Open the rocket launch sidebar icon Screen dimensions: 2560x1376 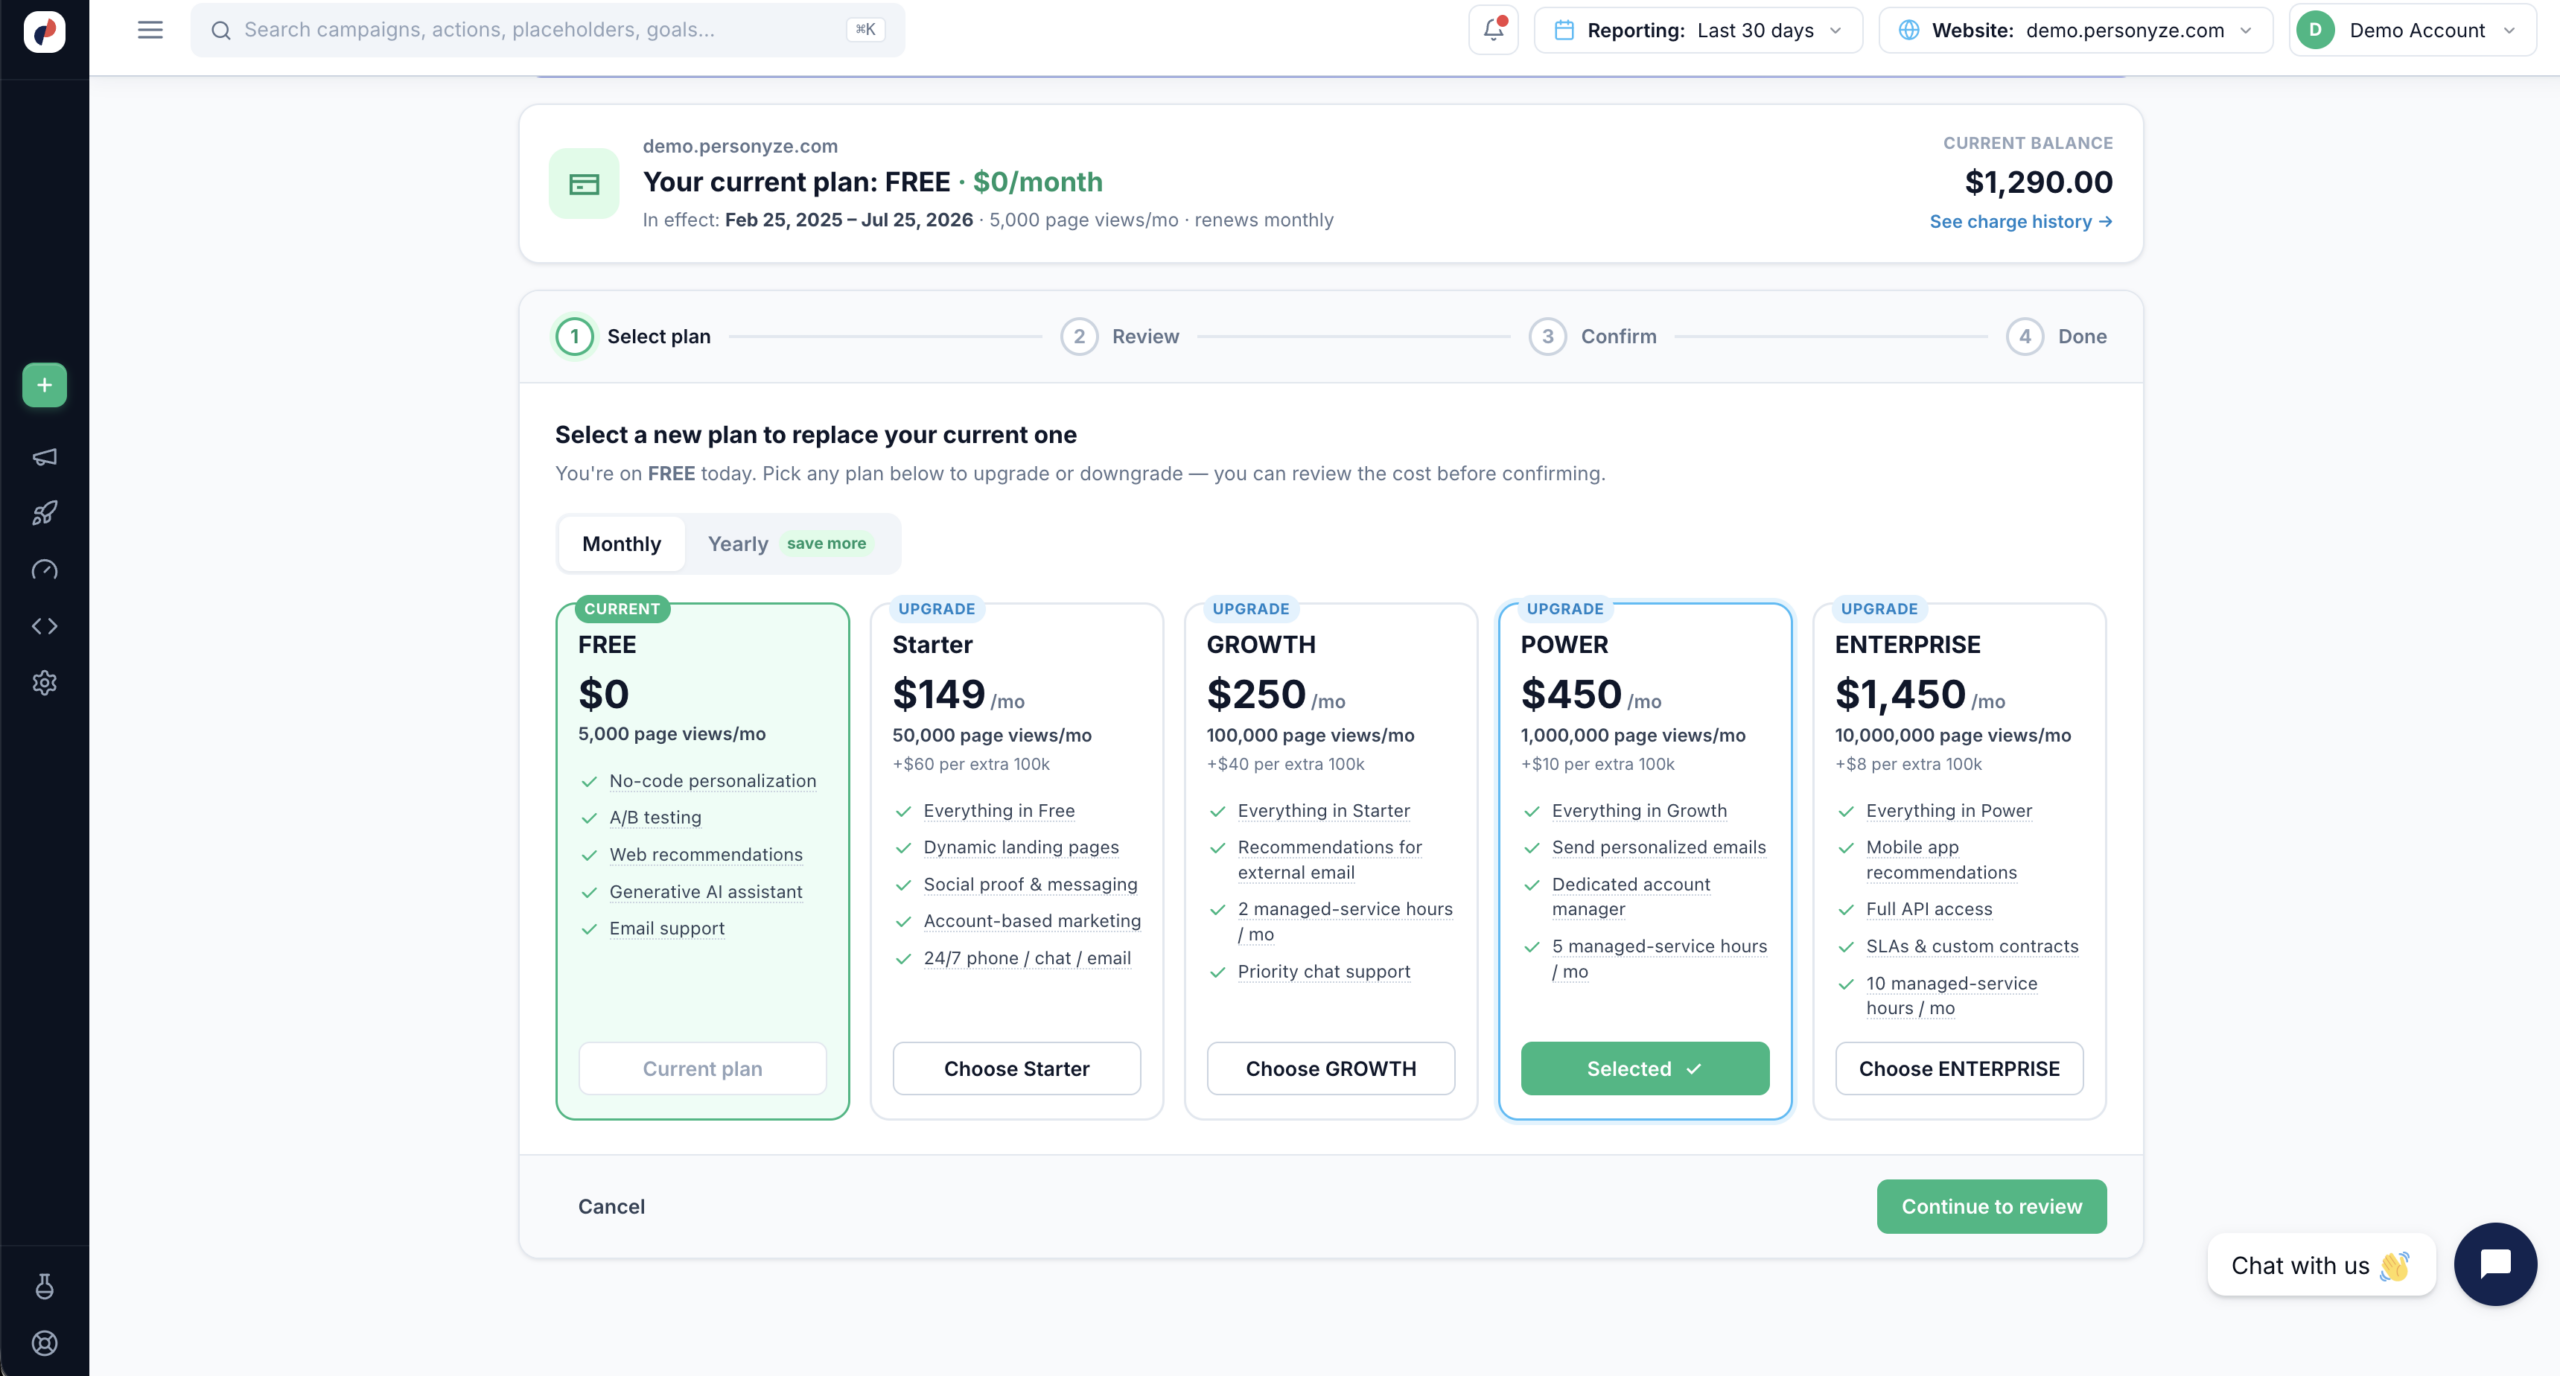(x=44, y=513)
